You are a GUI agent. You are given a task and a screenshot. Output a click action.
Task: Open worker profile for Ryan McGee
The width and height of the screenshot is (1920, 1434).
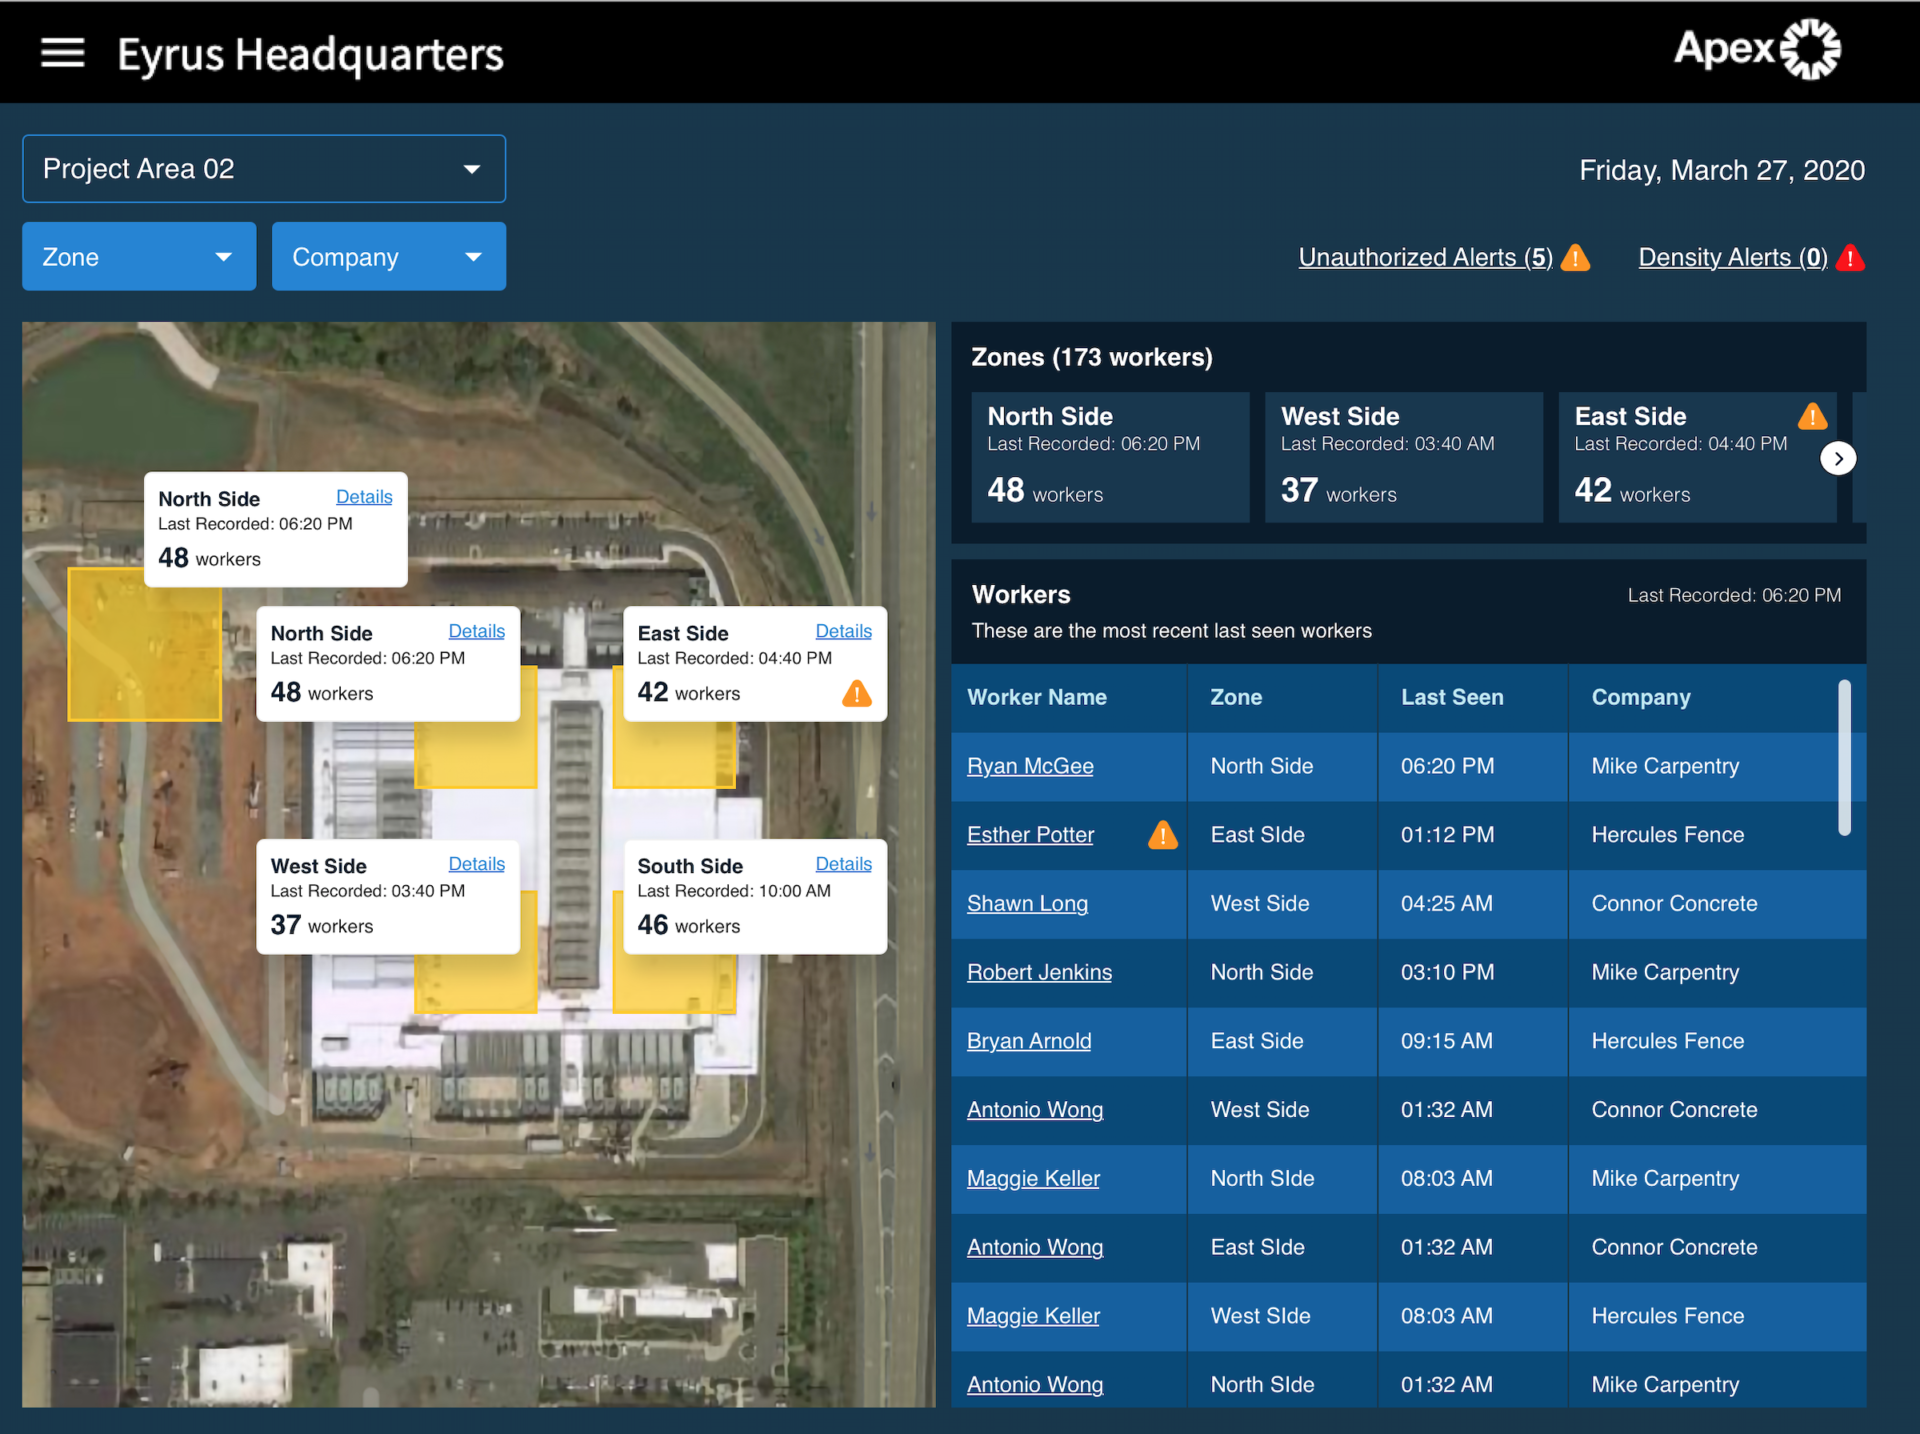point(1029,766)
